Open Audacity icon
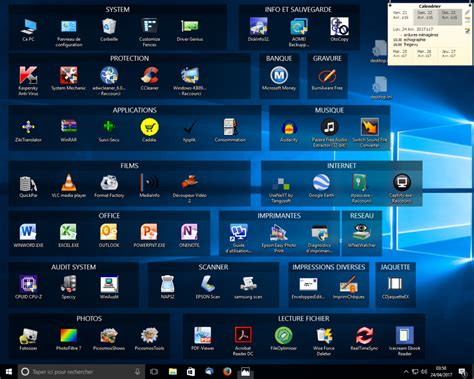This screenshot has width=474, height=379. (x=289, y=128)
